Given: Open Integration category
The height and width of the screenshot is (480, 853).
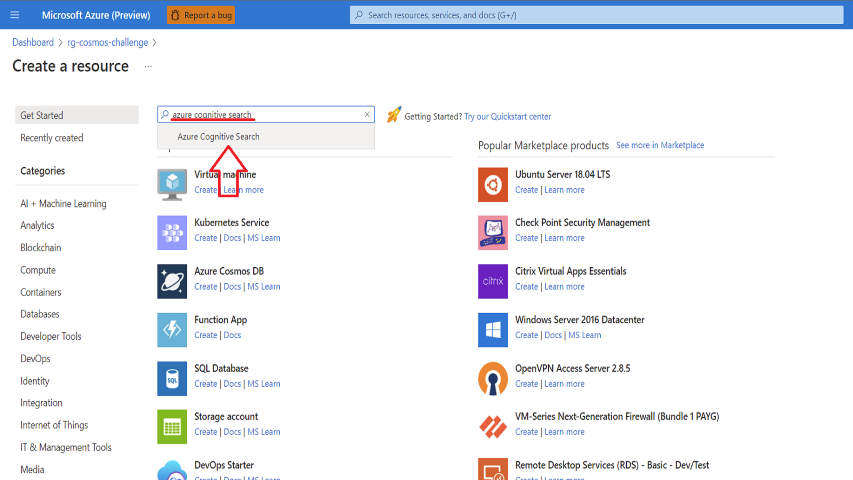Looking at the screenshot, I should pyautogui.click(x=41, y=403).
